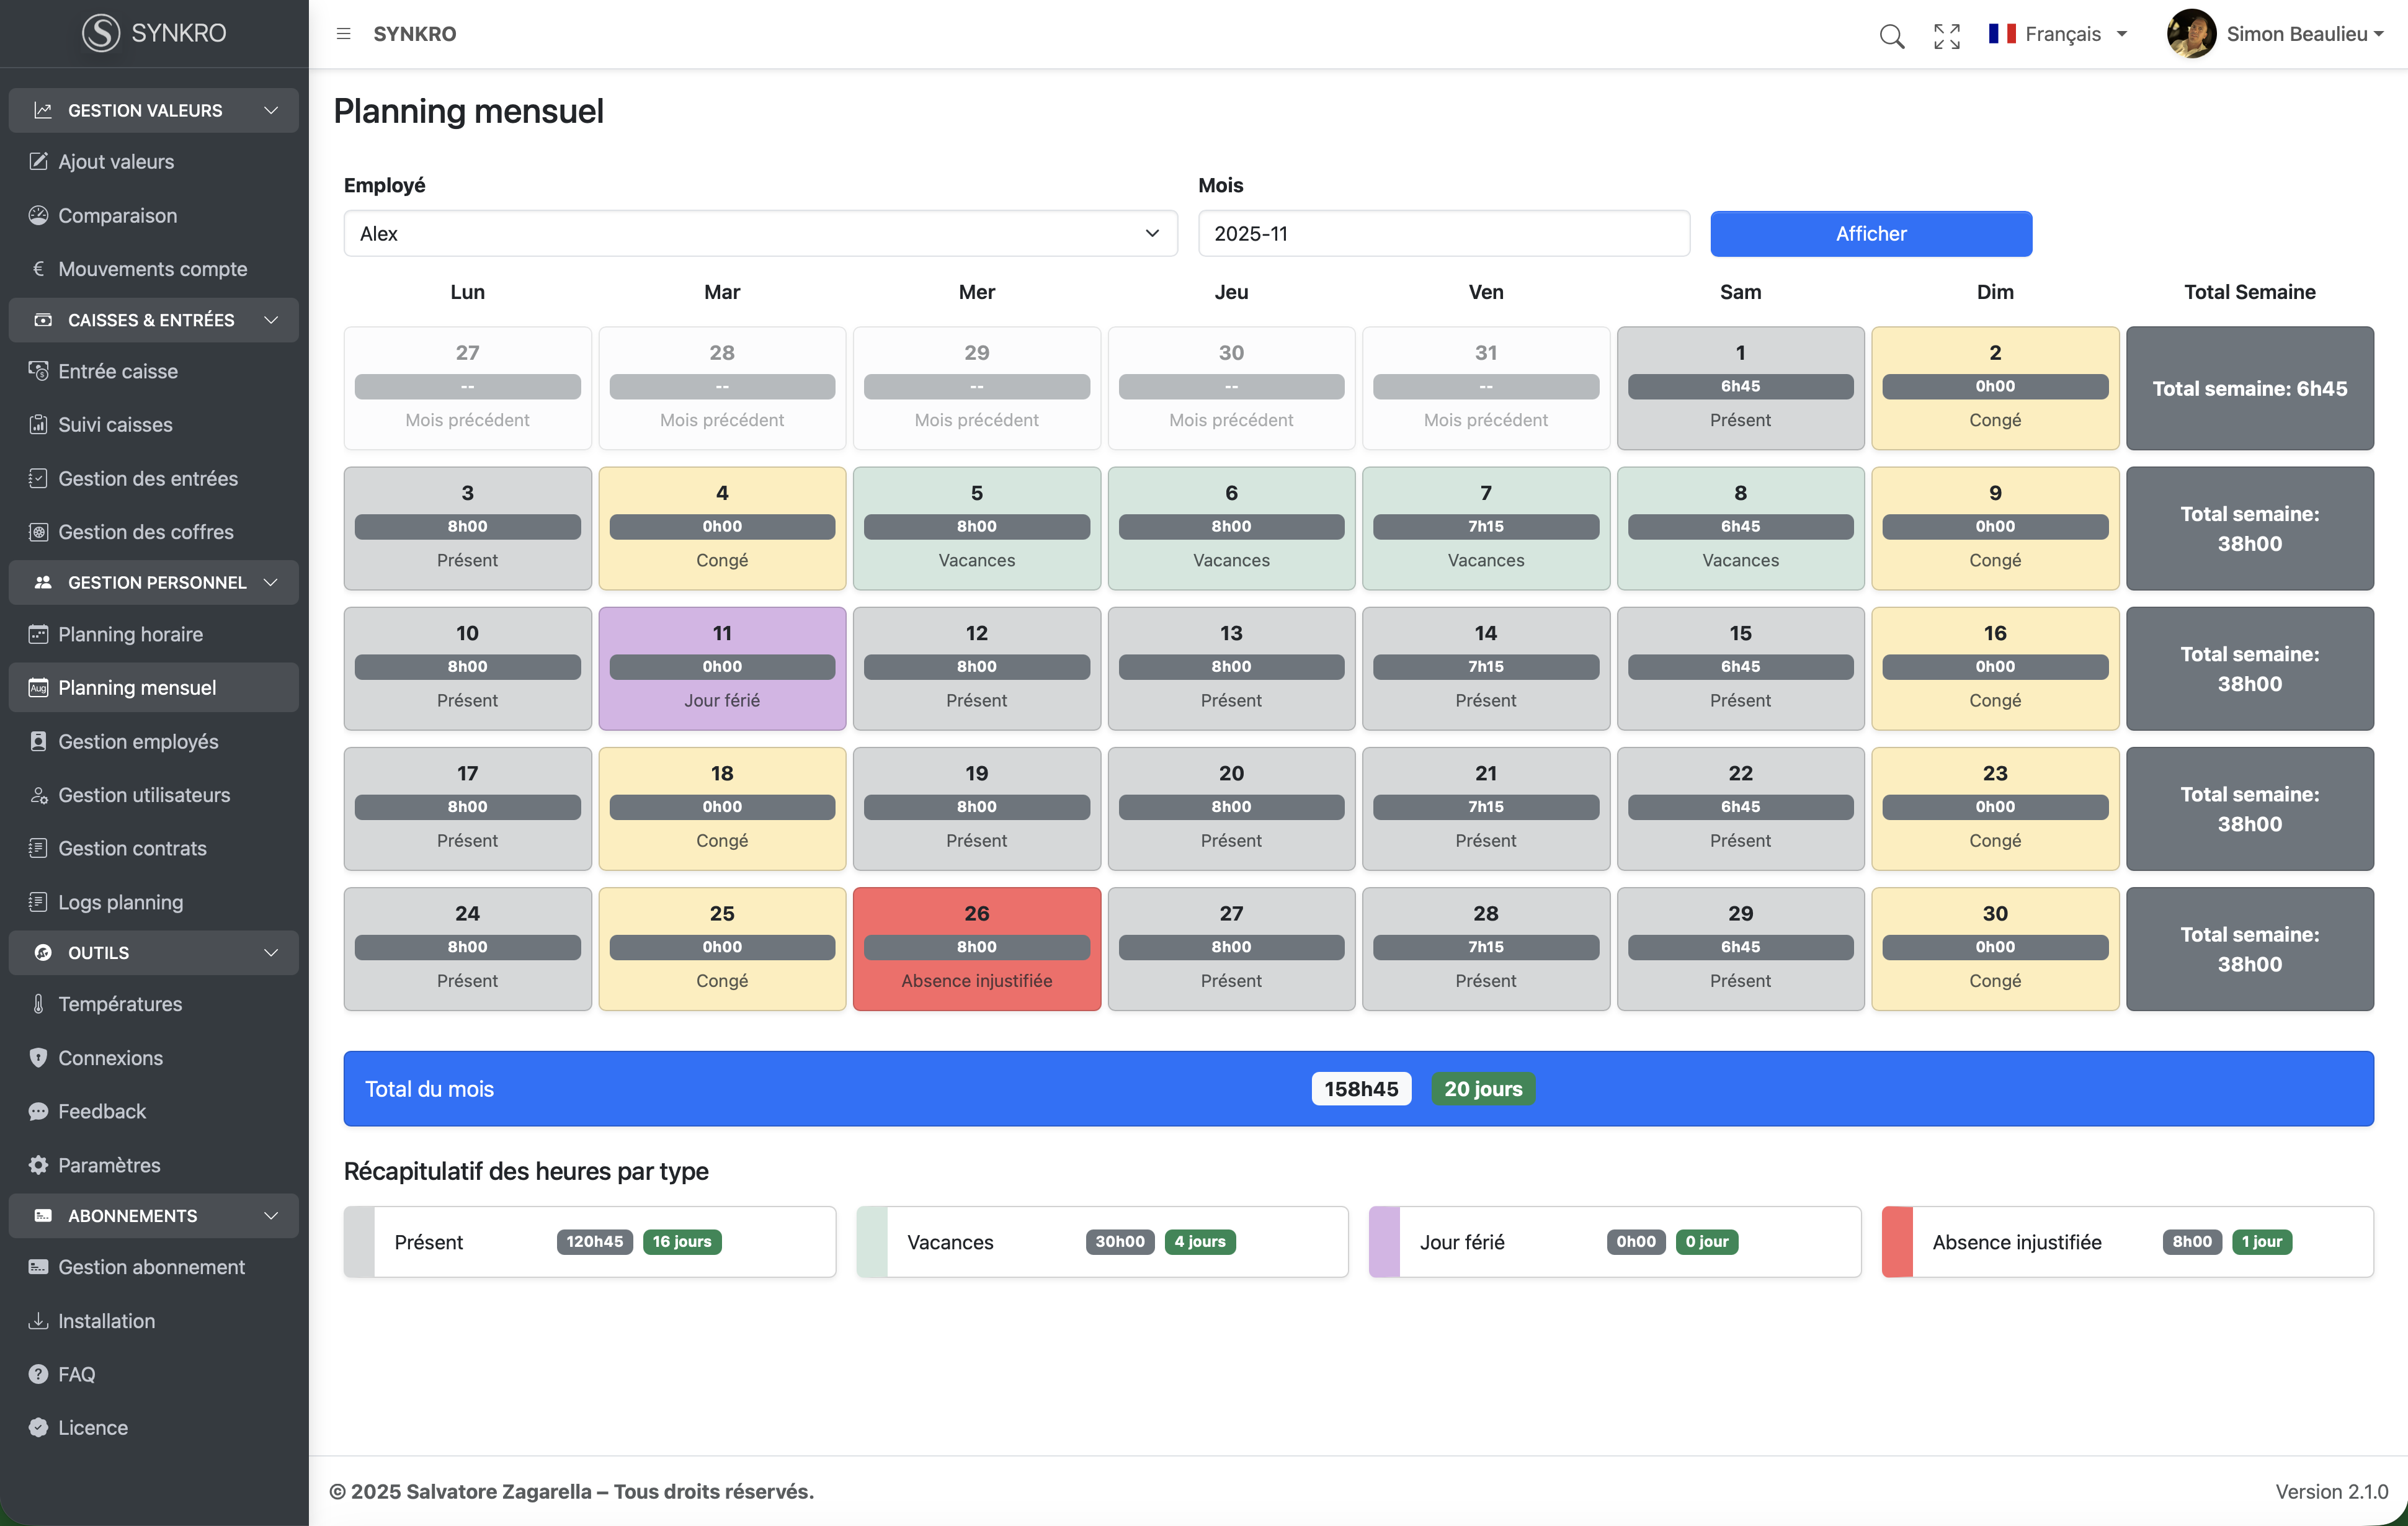The height and width of the screenshot is (1526, 2408).
Task: Click the Feedback chat bubble icon
Action: [x=38, y=1111]
